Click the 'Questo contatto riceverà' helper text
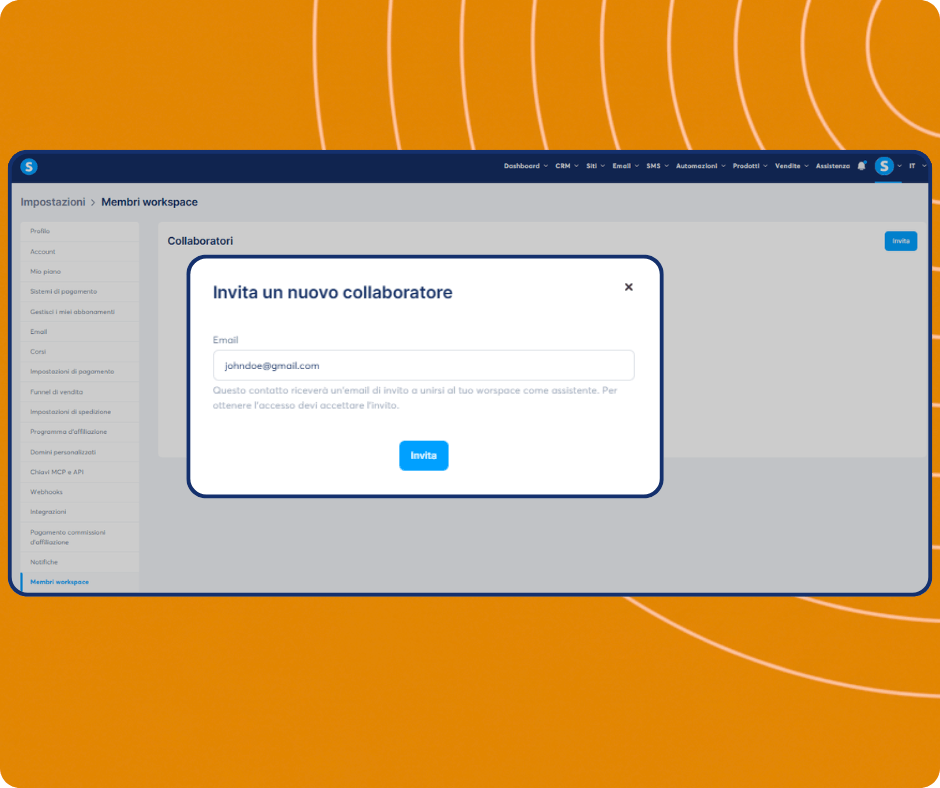 pos(415,398)
